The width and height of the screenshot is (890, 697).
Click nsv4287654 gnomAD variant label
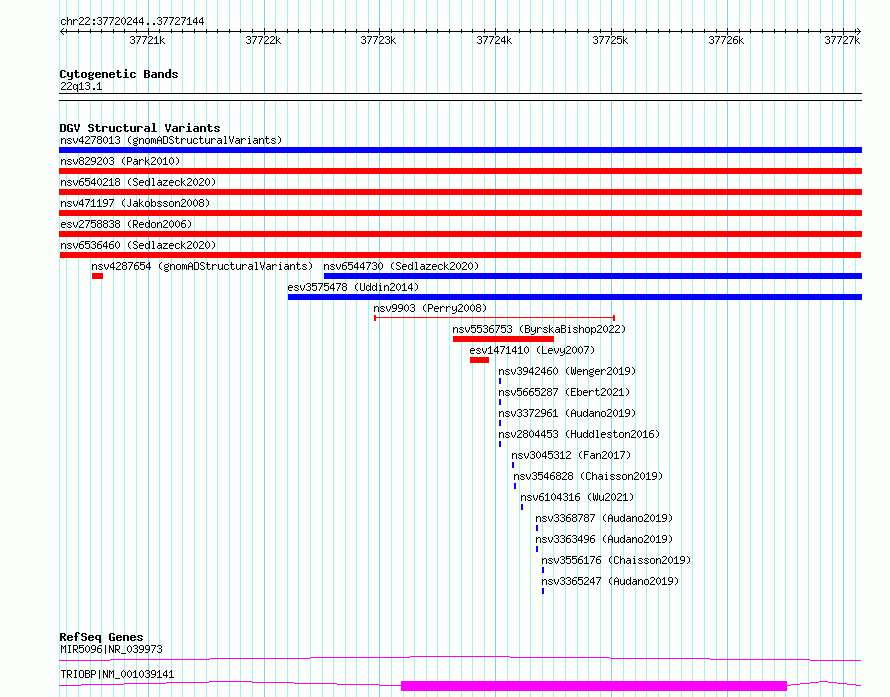202,266
